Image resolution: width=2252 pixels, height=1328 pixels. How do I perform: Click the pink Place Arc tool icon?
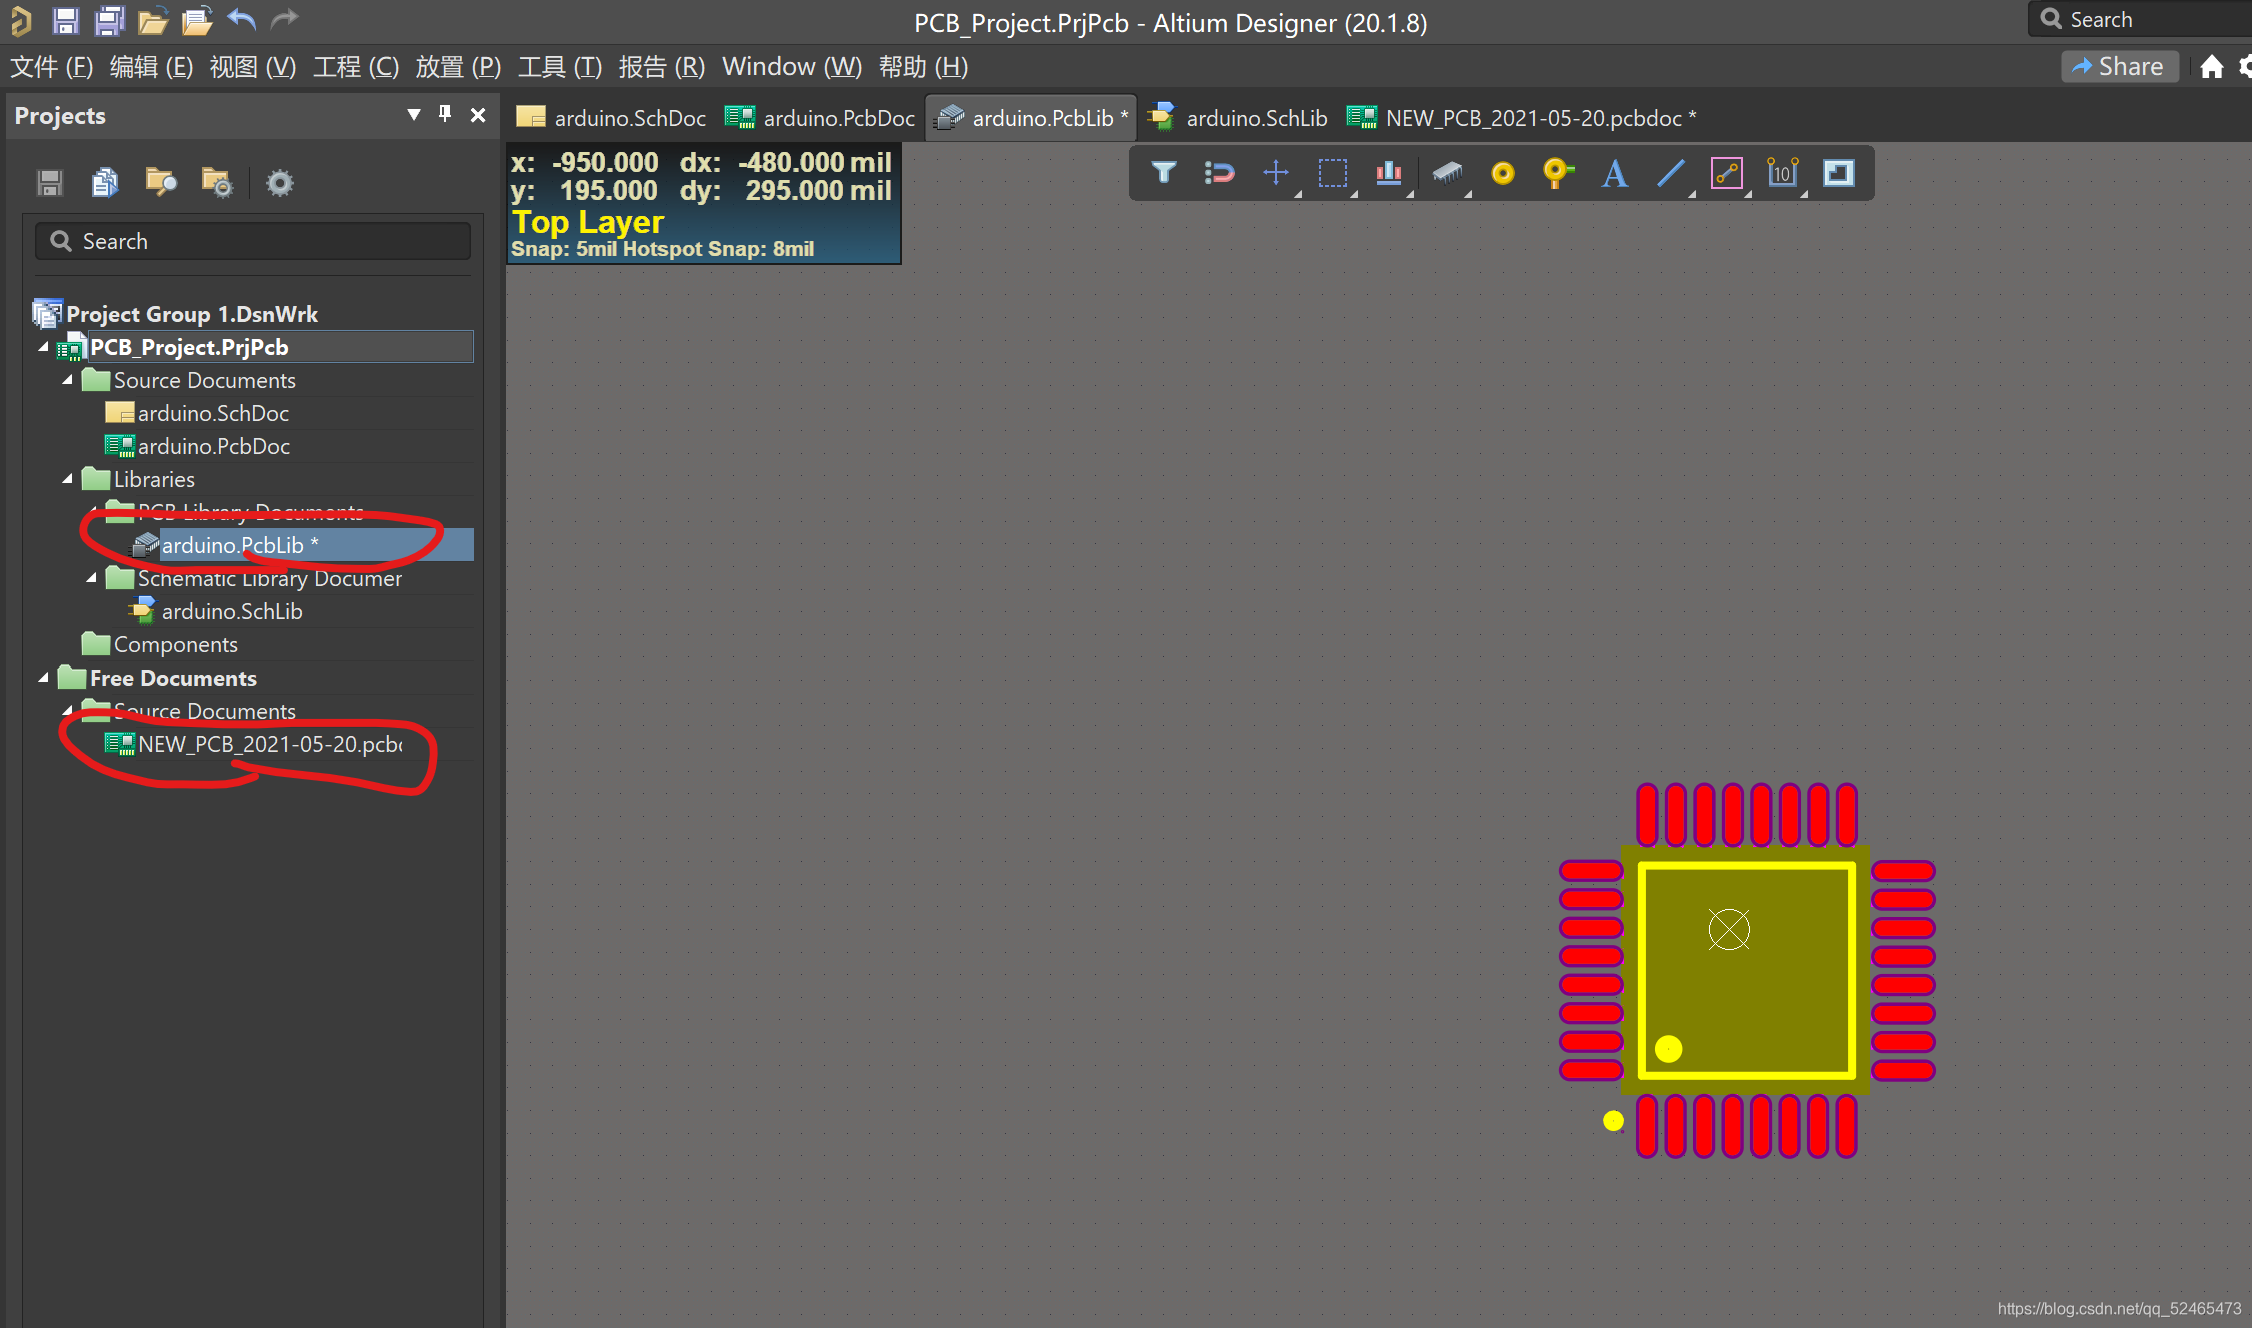click(1727, 173)
